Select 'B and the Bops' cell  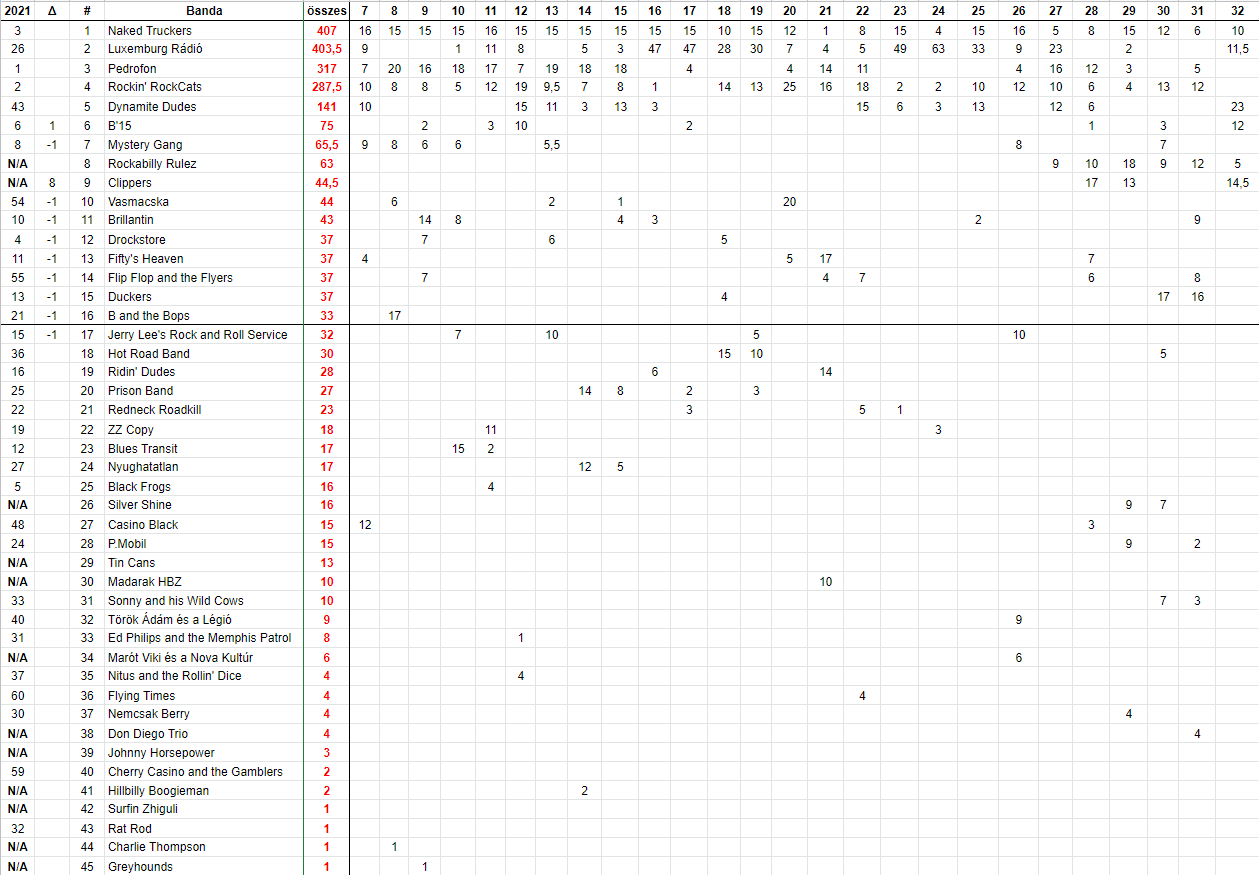coord(204,316)
